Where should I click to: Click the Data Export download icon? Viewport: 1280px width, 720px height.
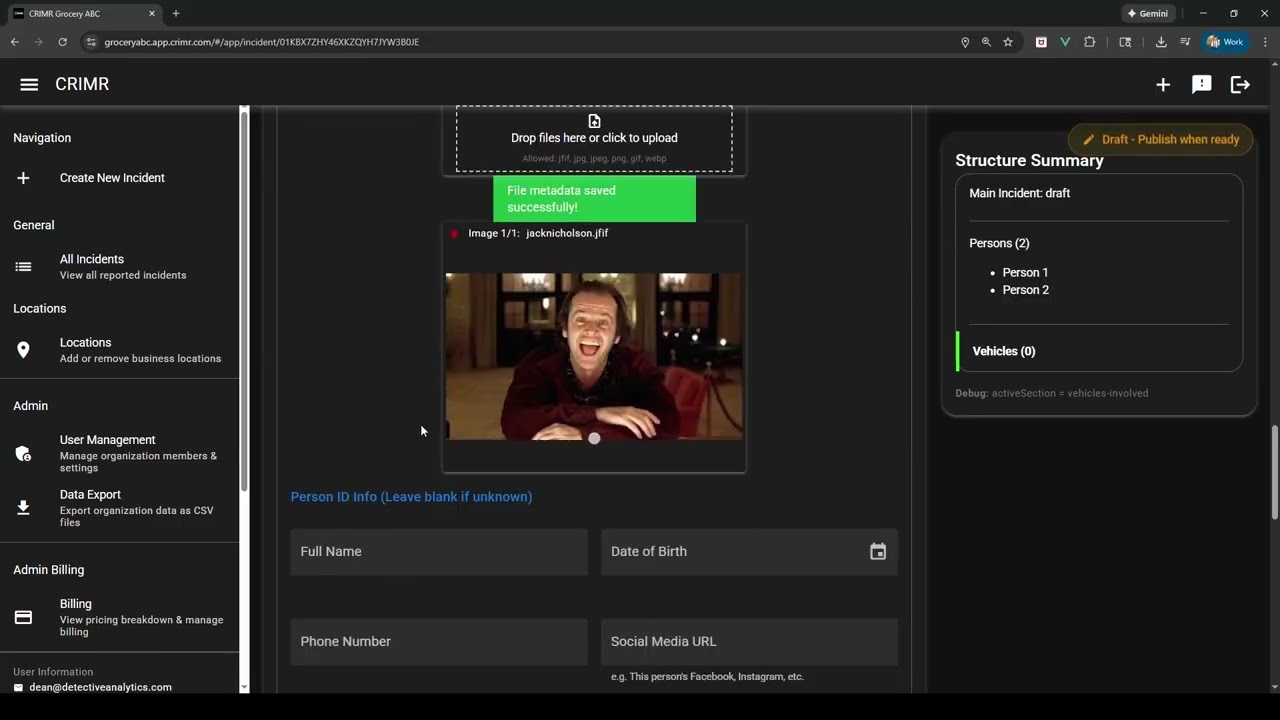(23, 508)
